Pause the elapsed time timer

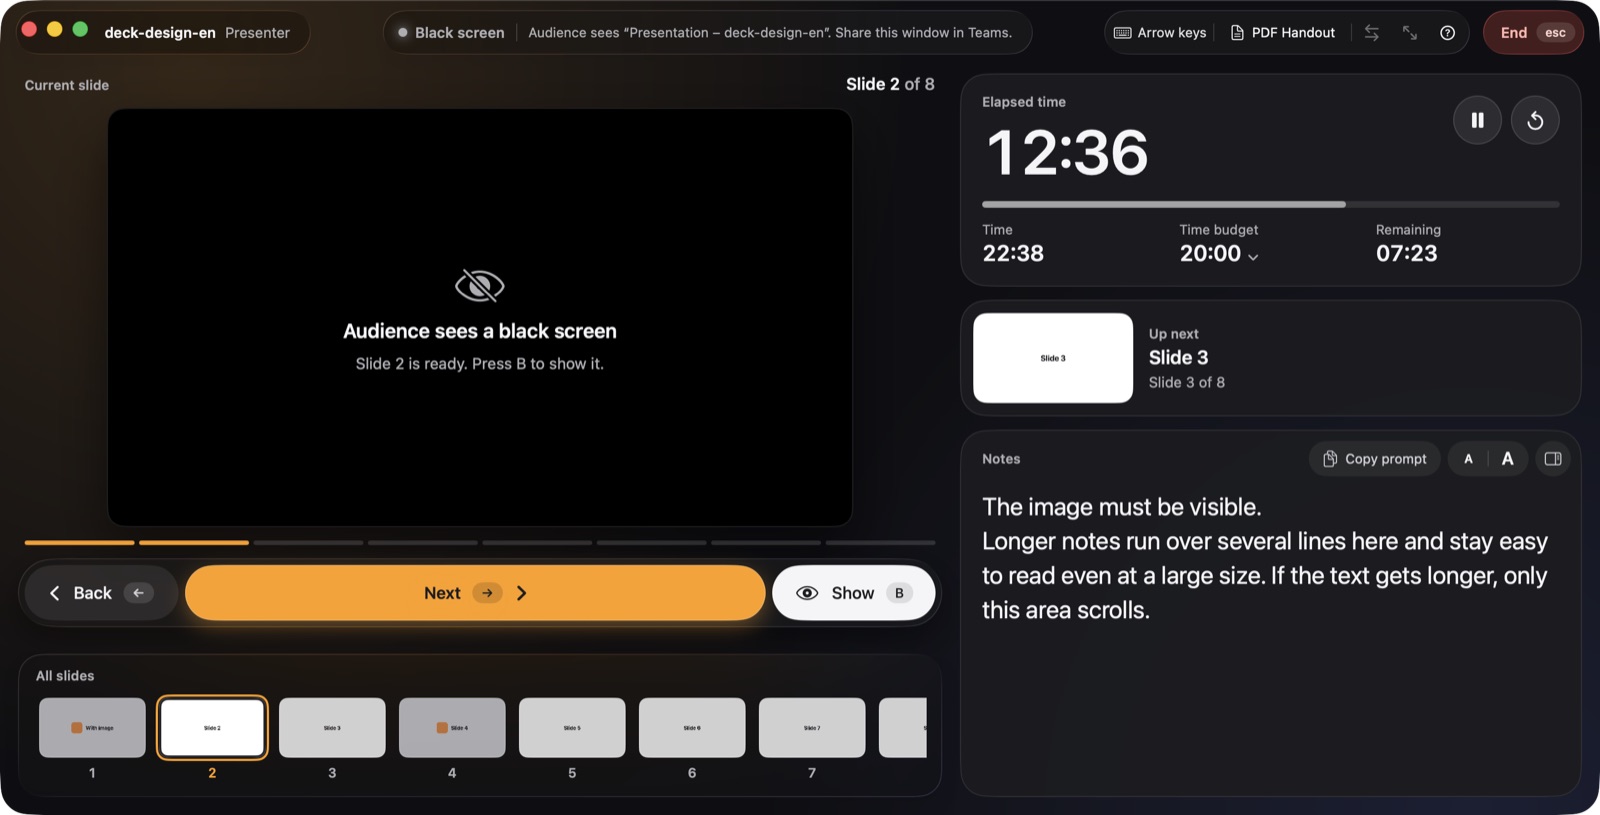1477,120
